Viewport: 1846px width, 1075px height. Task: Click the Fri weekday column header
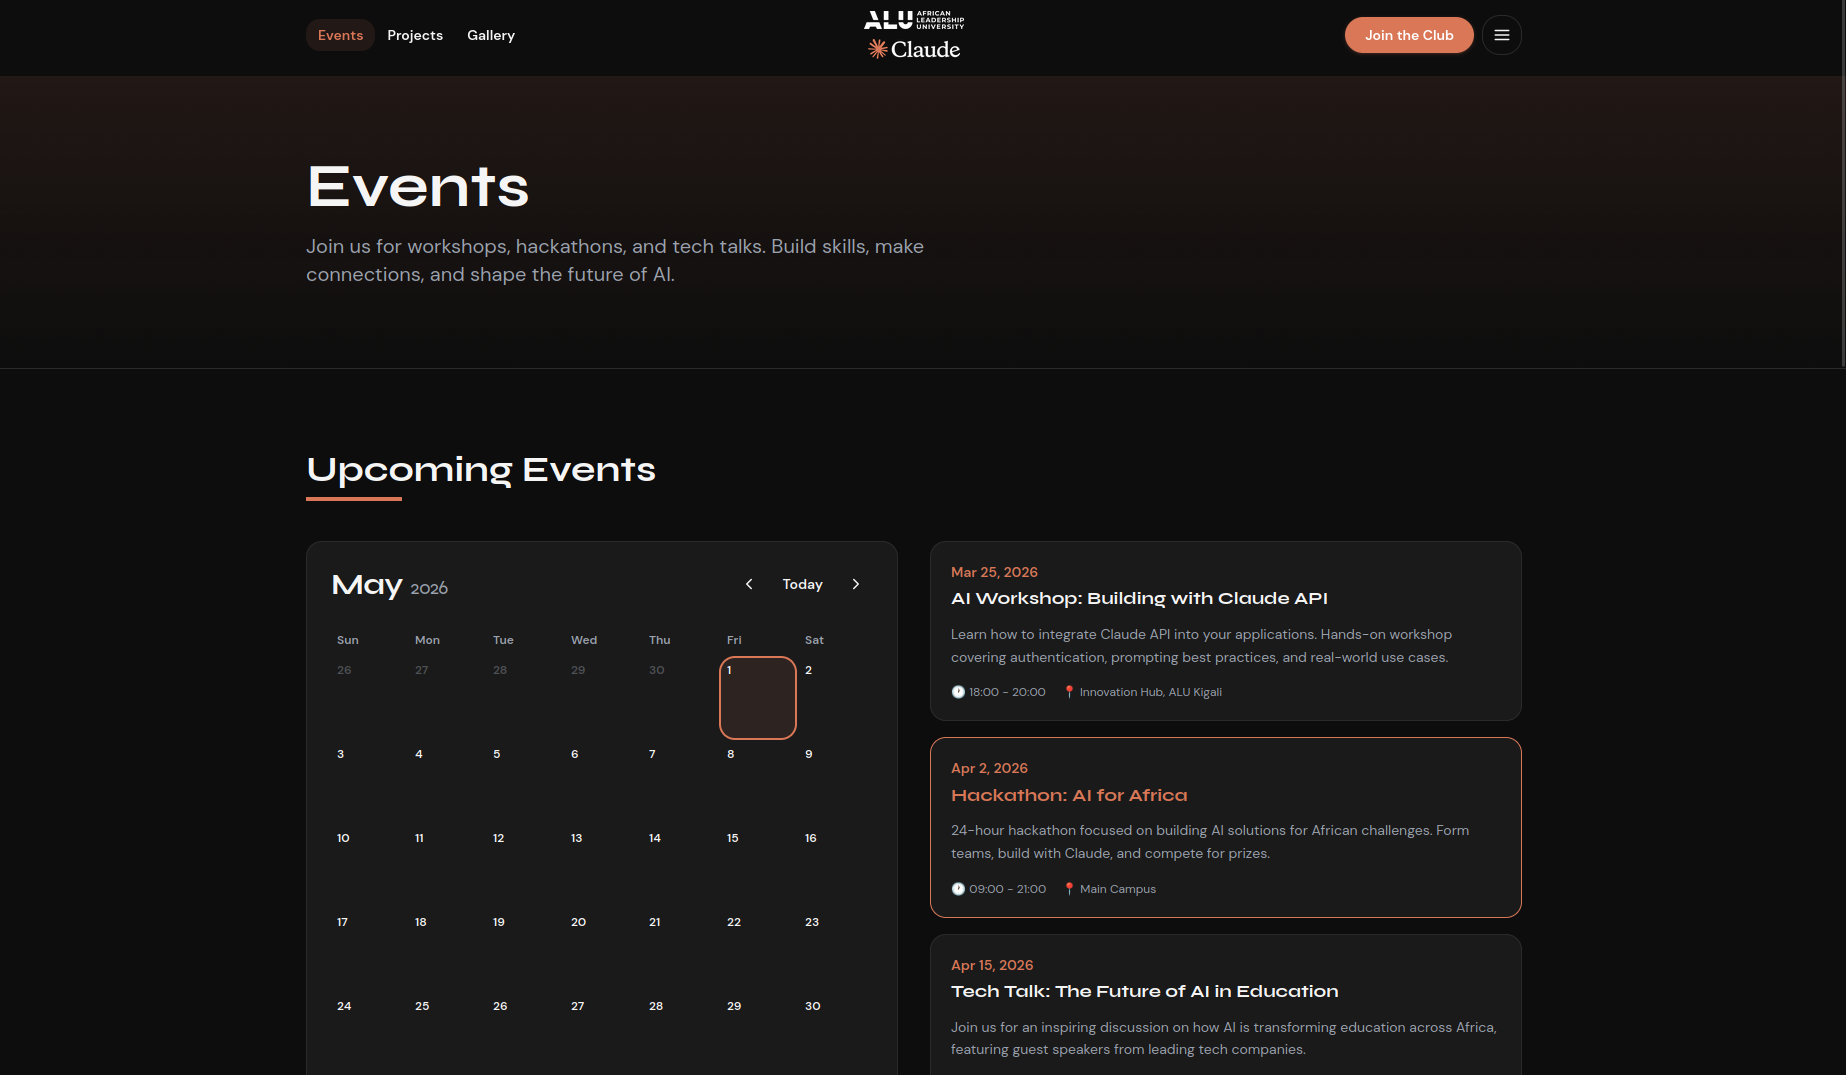coord(734,640)
